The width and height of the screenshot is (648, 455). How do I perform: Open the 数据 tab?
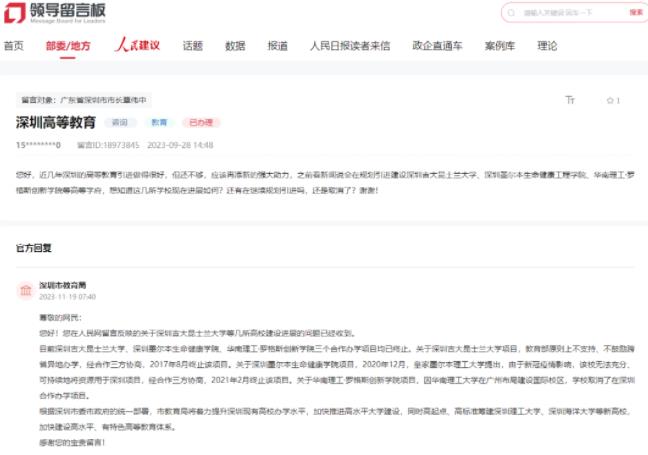pos(235,46)
